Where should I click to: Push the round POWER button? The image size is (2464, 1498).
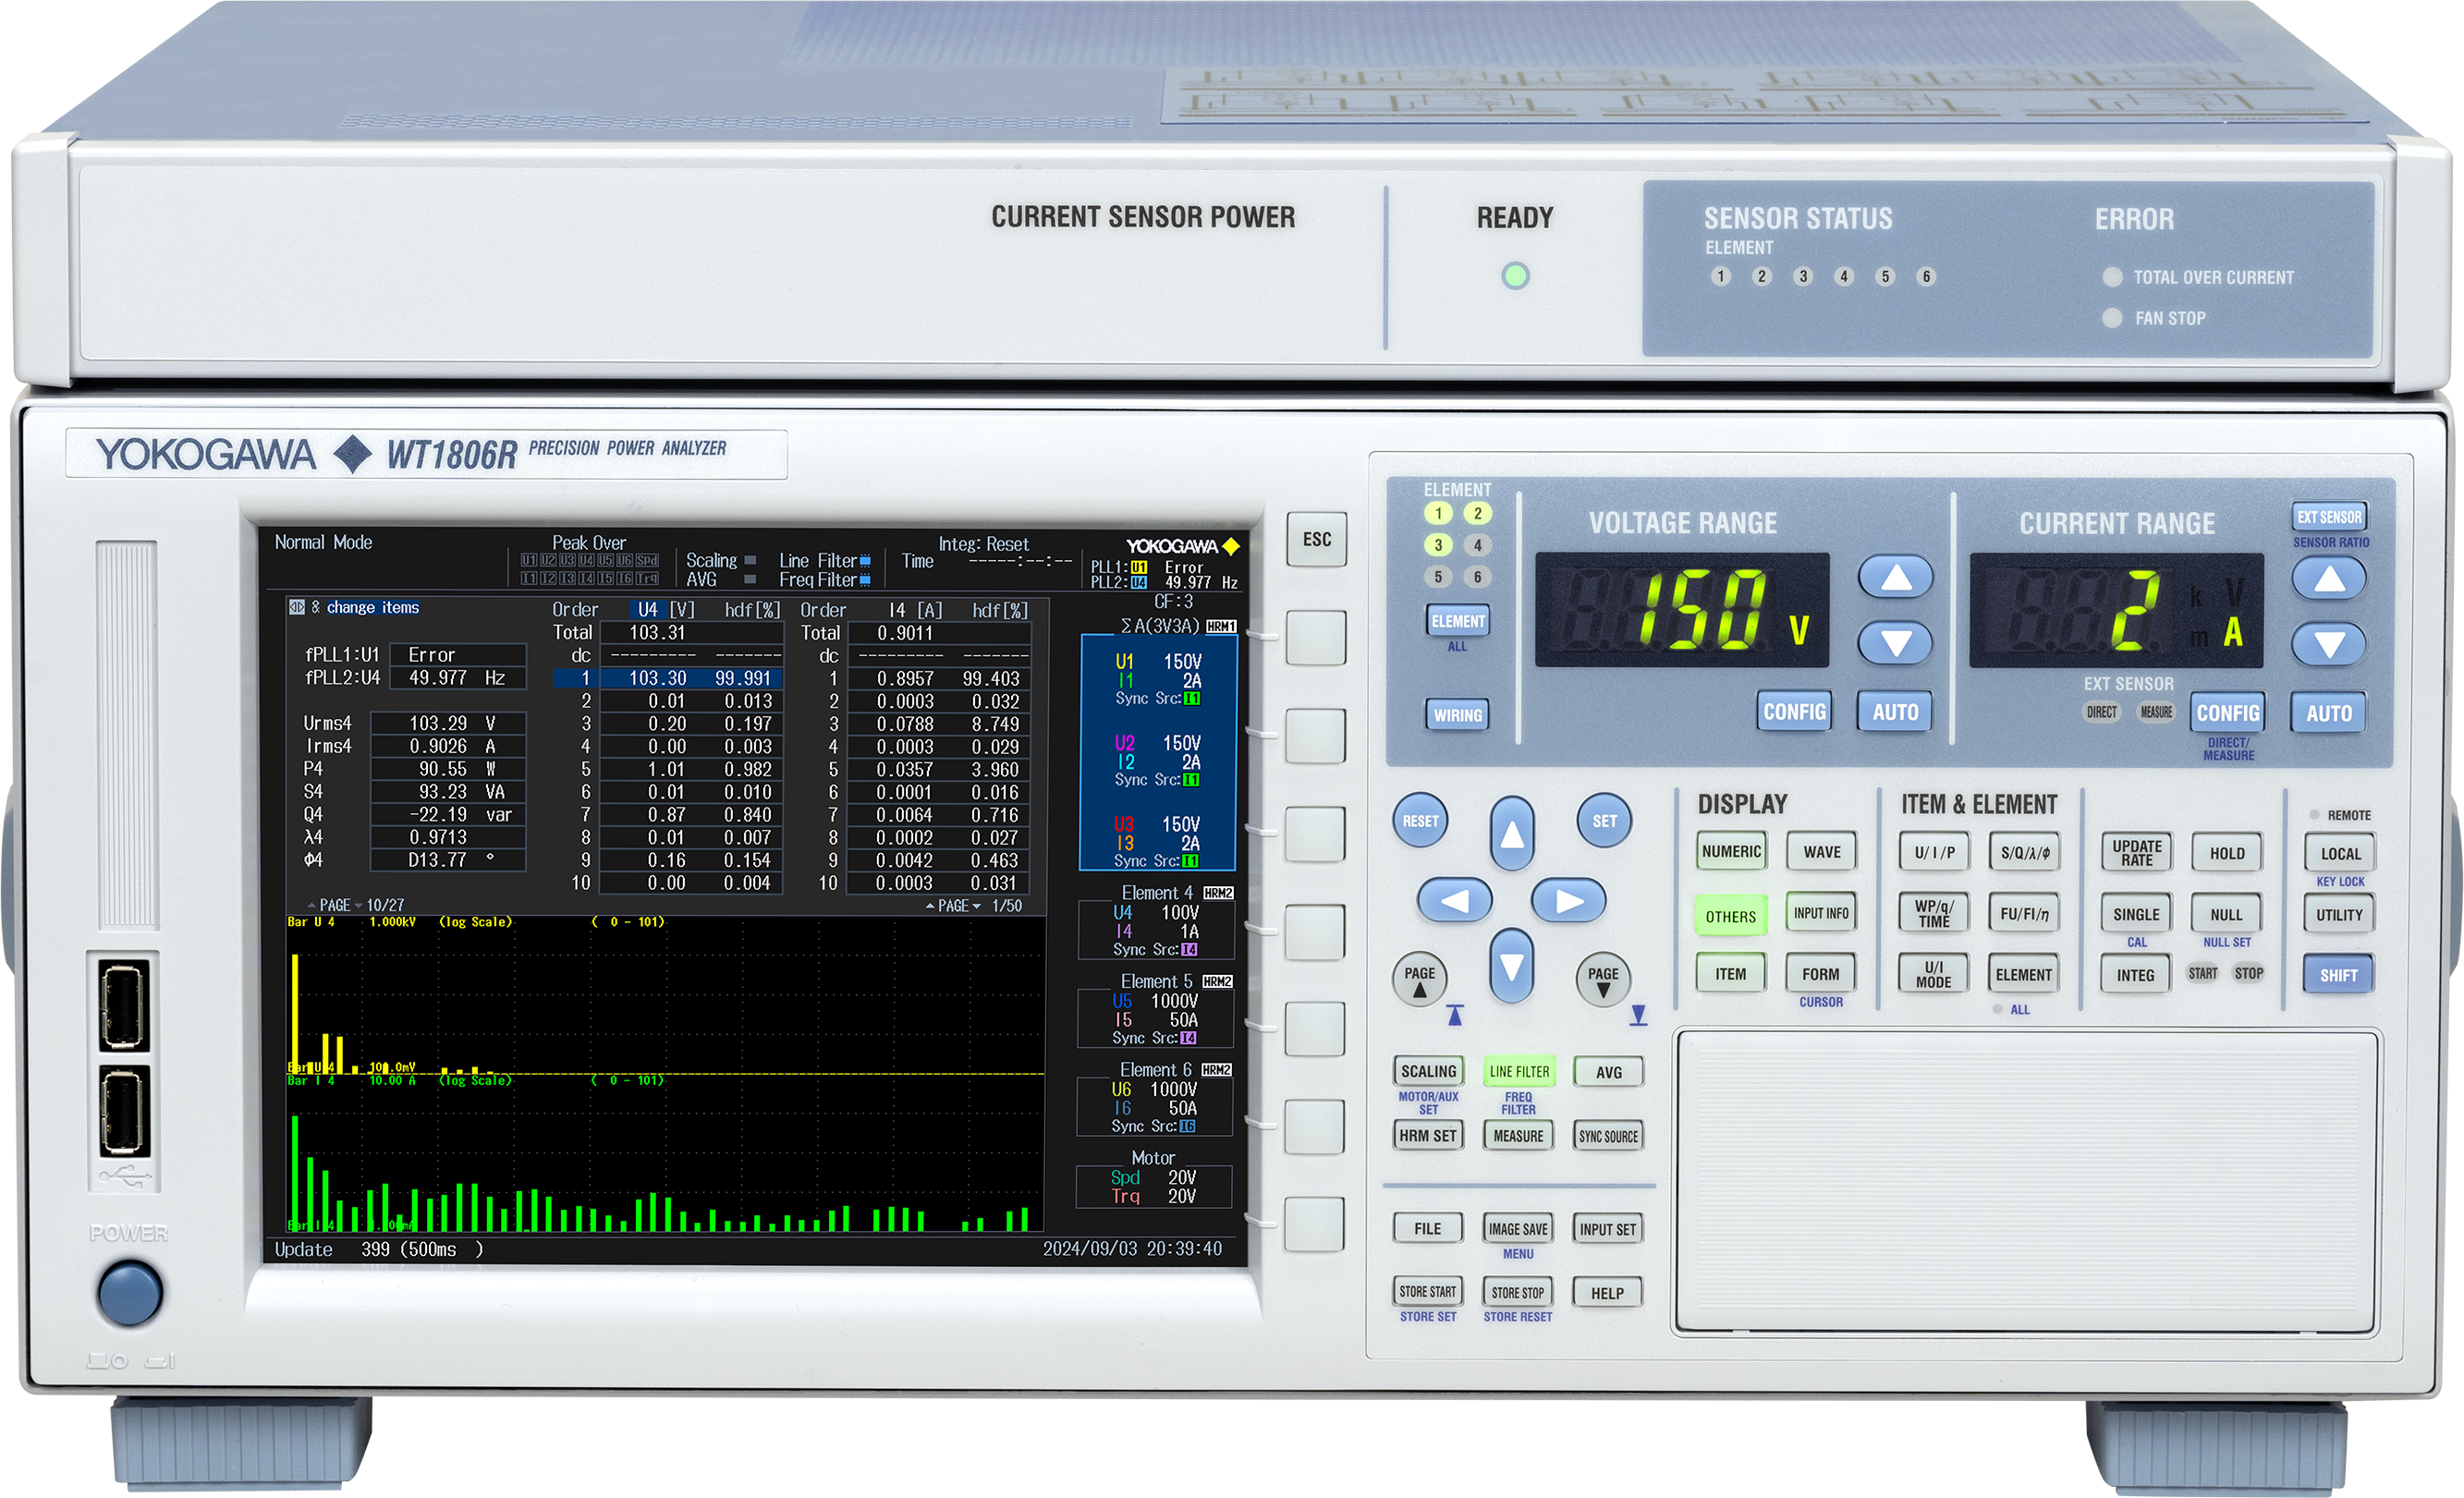coord(129,1293)
